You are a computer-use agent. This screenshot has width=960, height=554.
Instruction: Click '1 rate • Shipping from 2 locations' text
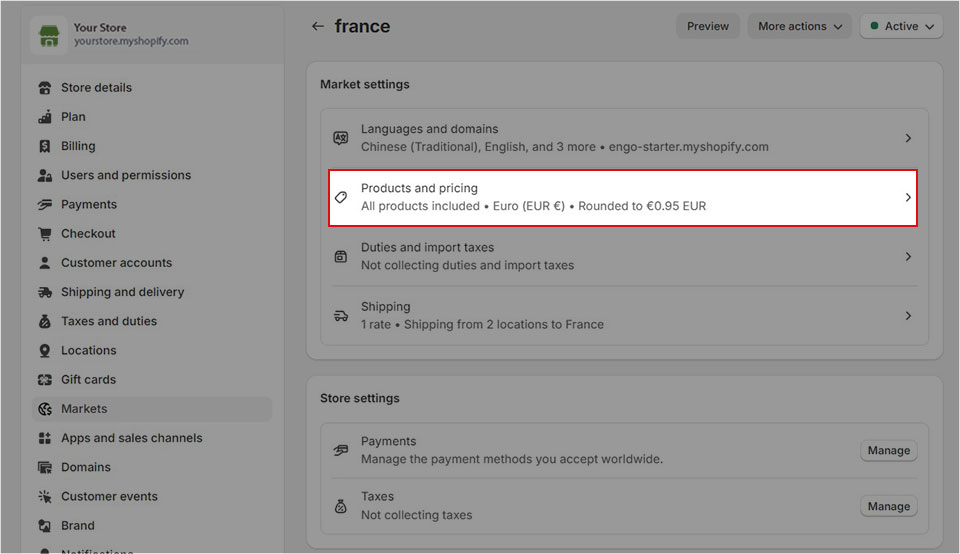(482, 324)
